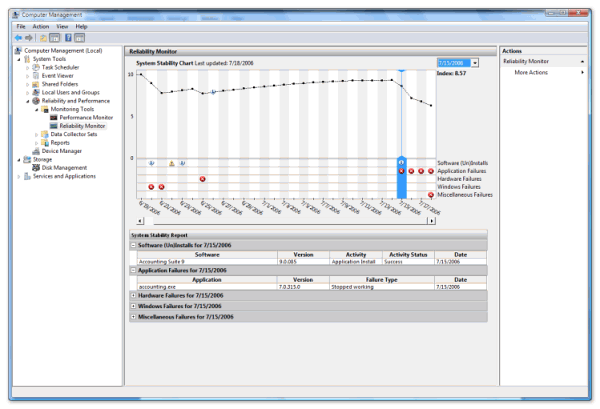Open the View menu
This screenshot has width=600, height=409.
tap(60, 26)
